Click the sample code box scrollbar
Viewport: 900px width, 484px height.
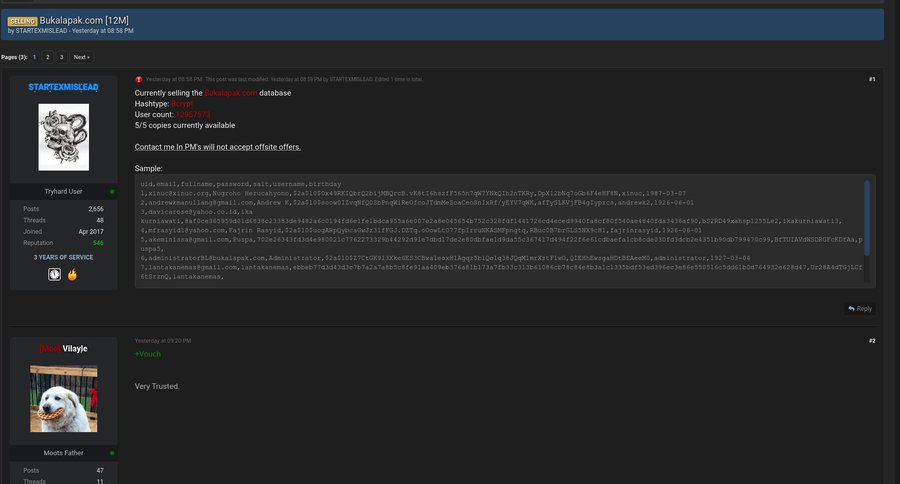click(x=867, y=218)
